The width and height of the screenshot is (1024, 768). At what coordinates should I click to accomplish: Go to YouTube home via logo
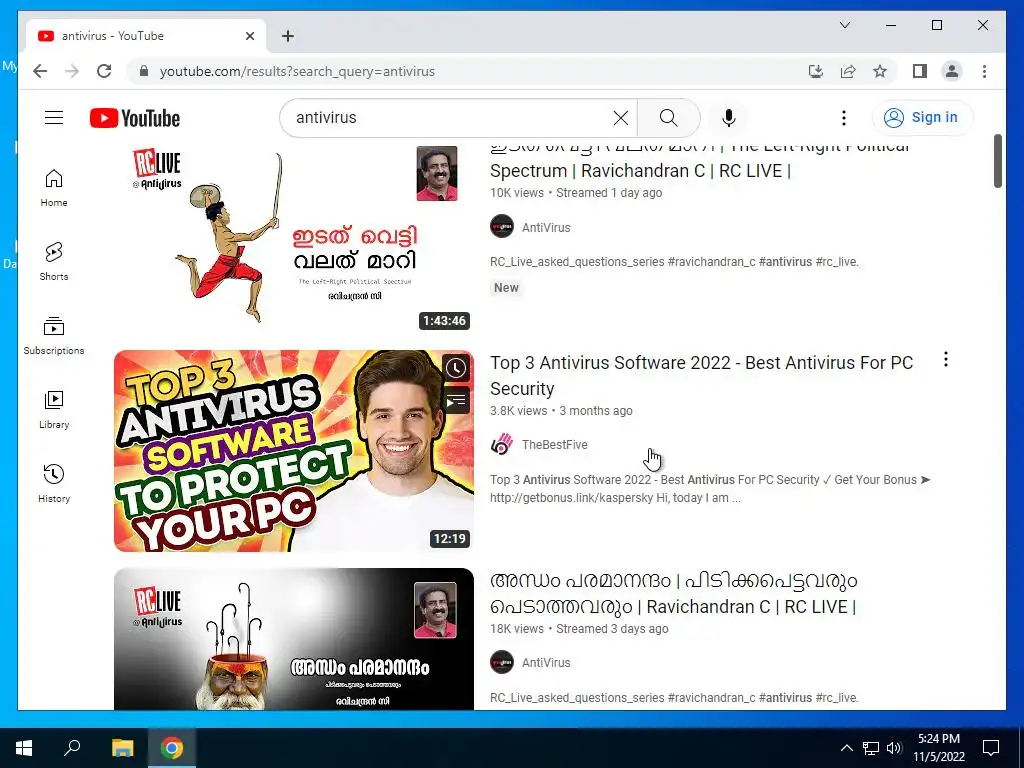click(135, 118)
